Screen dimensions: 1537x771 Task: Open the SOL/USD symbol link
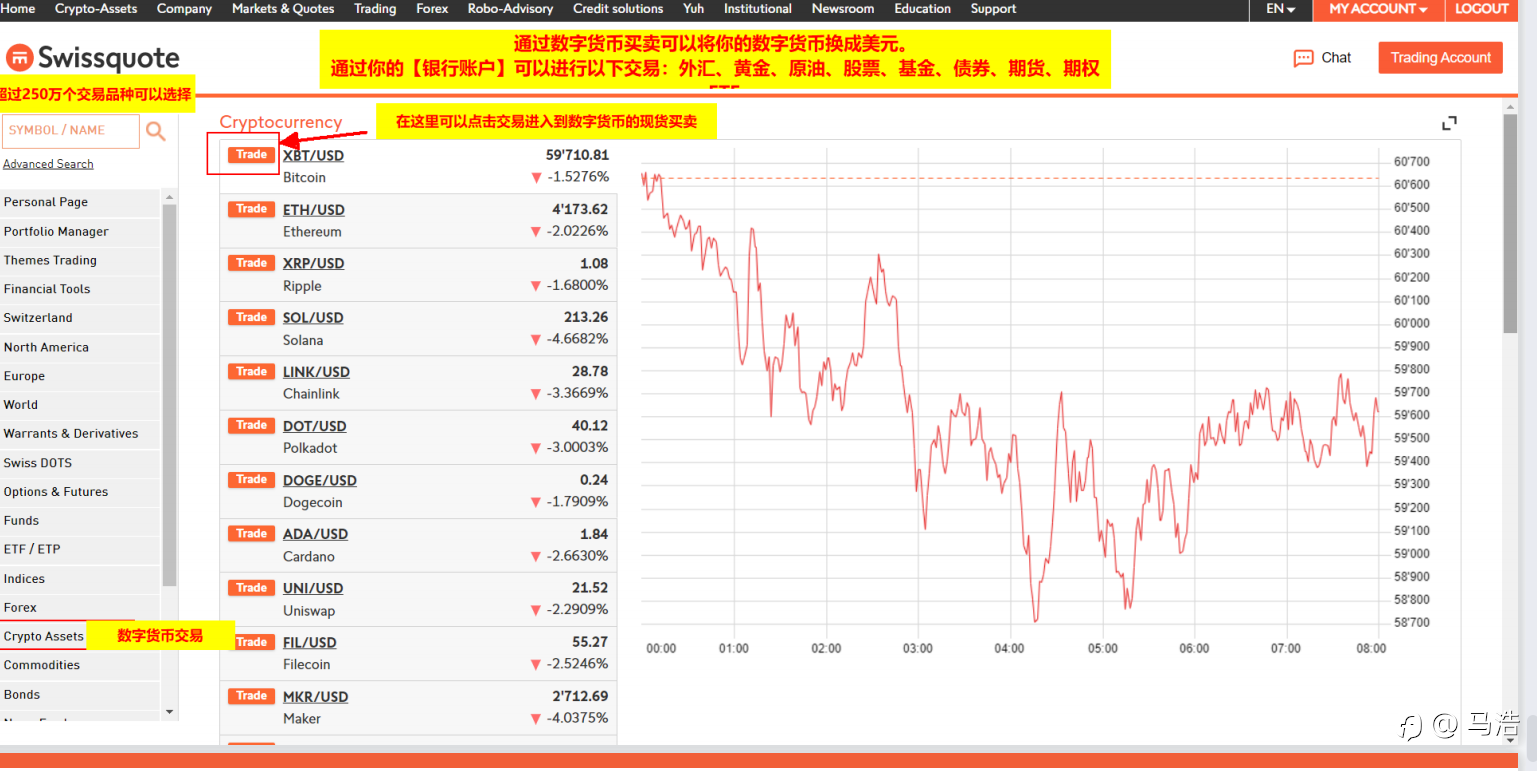pos(313,318)
